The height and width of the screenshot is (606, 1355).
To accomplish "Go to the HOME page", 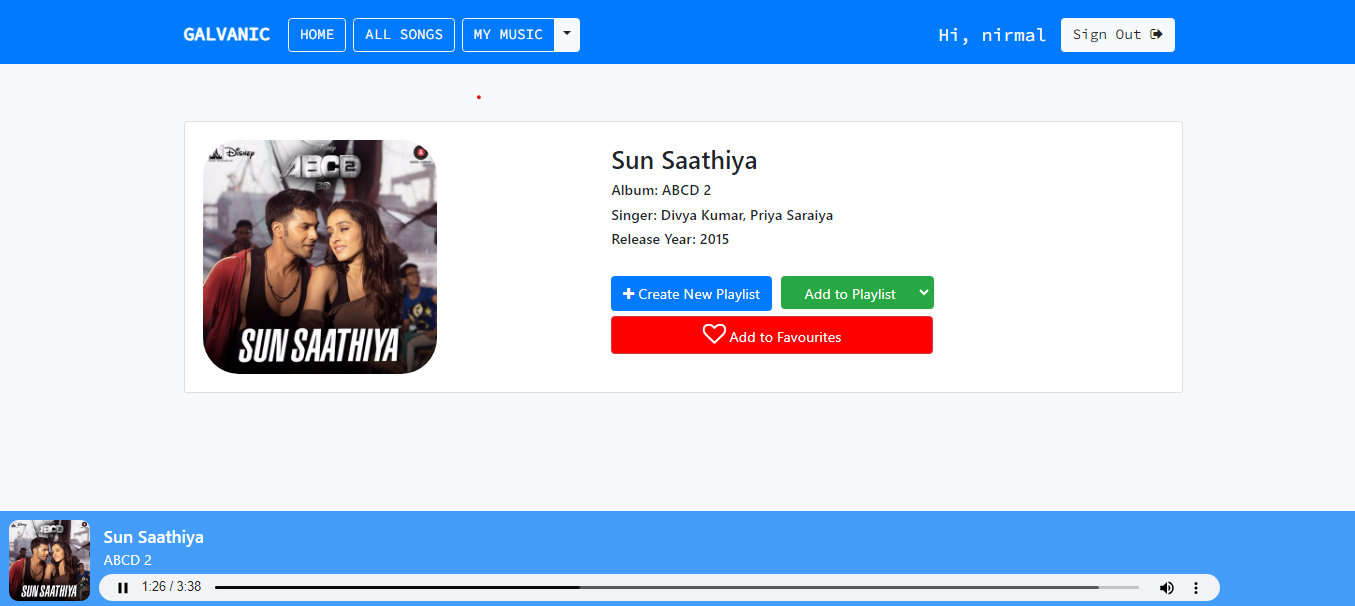I will point(317,35).
